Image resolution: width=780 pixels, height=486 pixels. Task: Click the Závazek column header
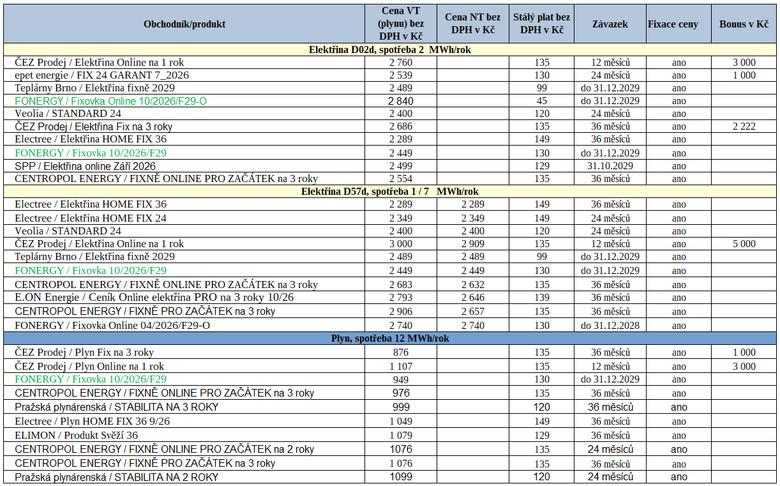click(610, 24)
